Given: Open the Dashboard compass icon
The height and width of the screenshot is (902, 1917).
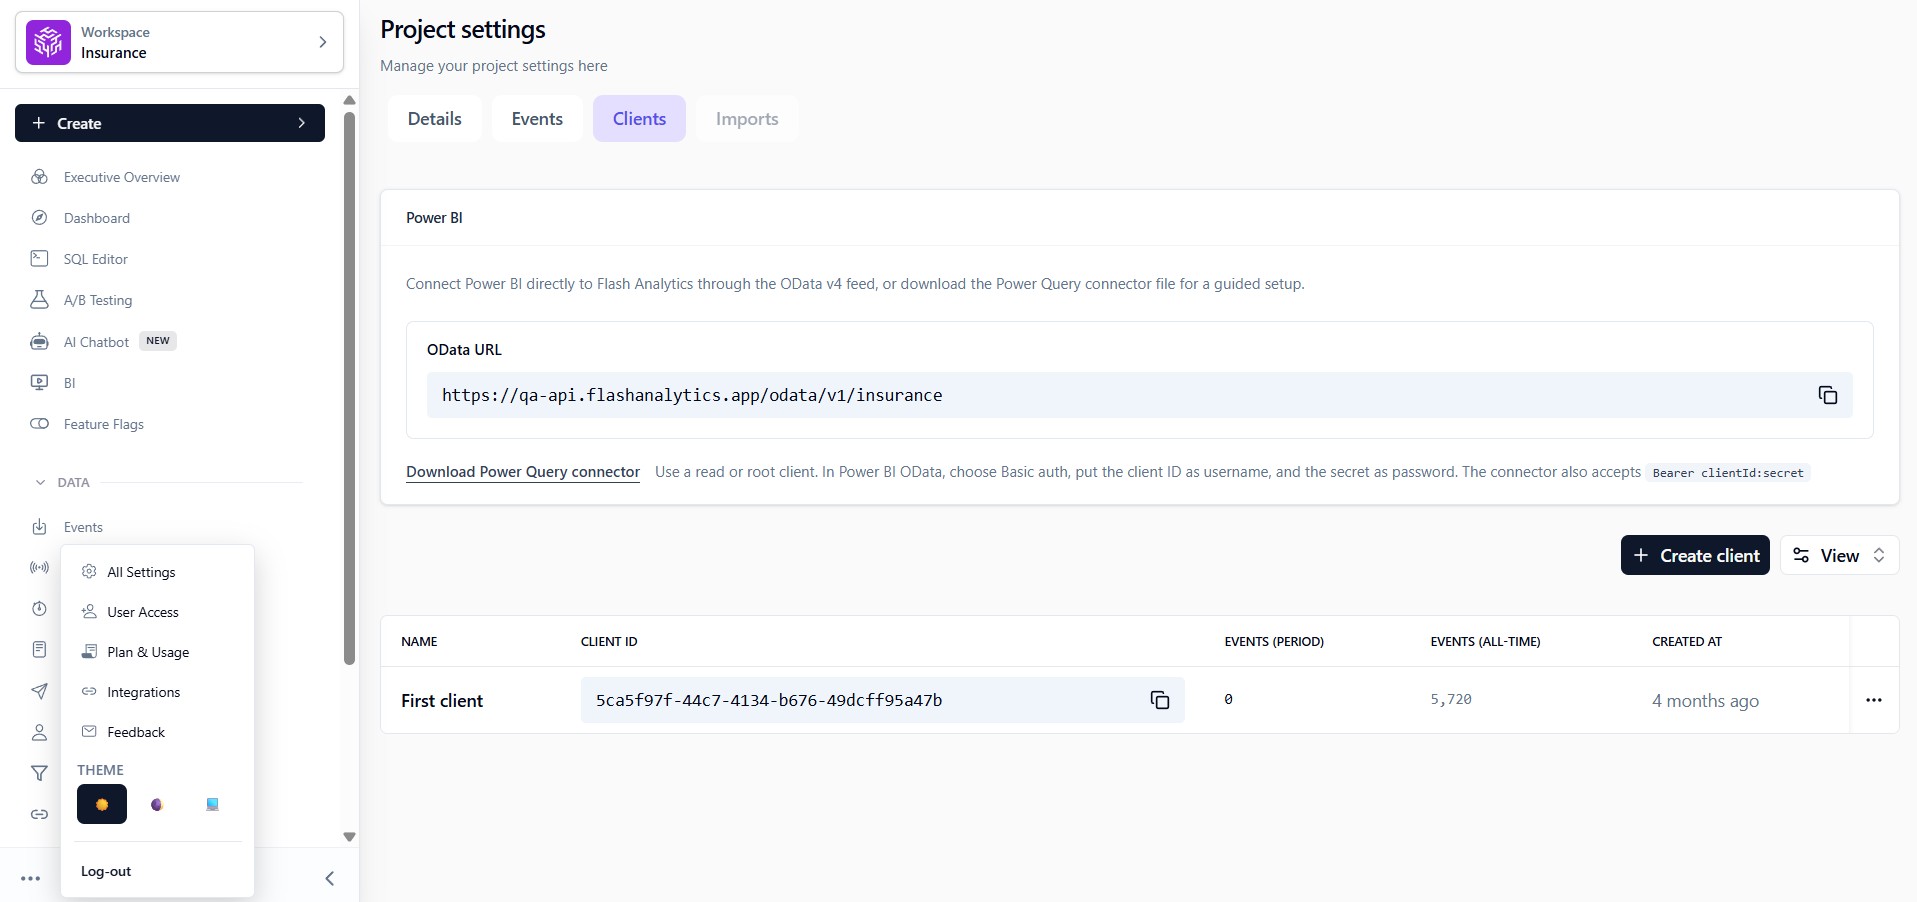Looking at the screenshot, I should (x=39, y=218).
